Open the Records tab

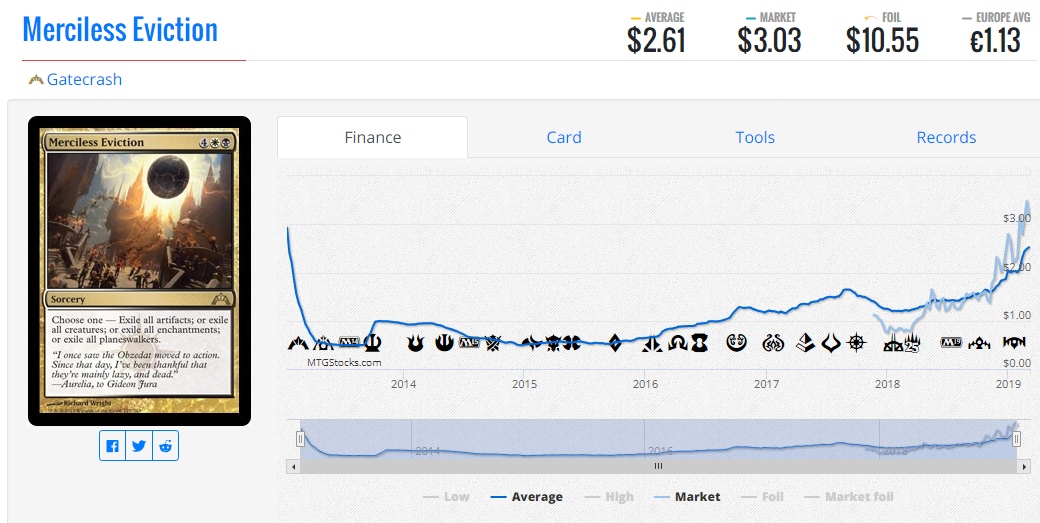click(x=946, y=137)
